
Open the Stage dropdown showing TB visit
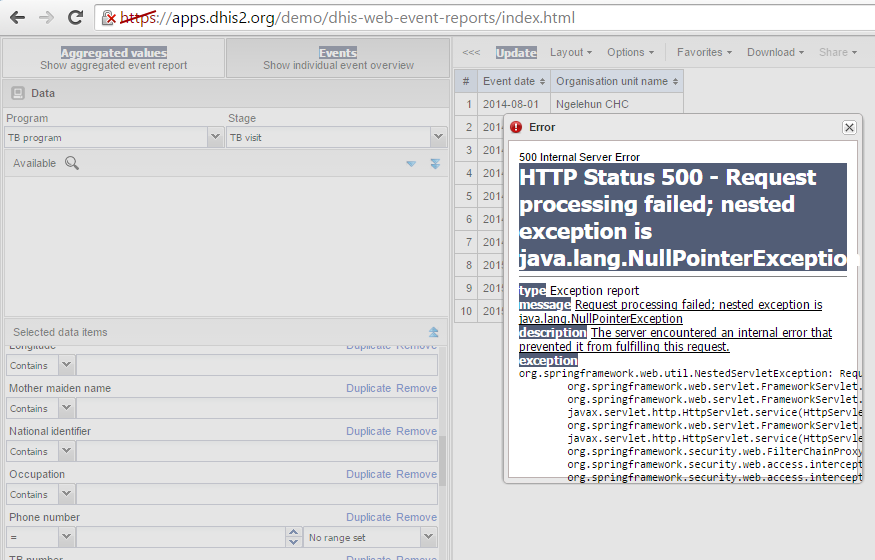(438, 137)
